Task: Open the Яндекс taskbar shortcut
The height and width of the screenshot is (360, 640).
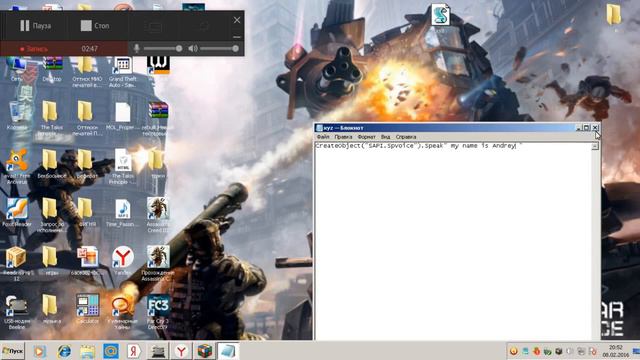Action: click(x=134, y=351)
